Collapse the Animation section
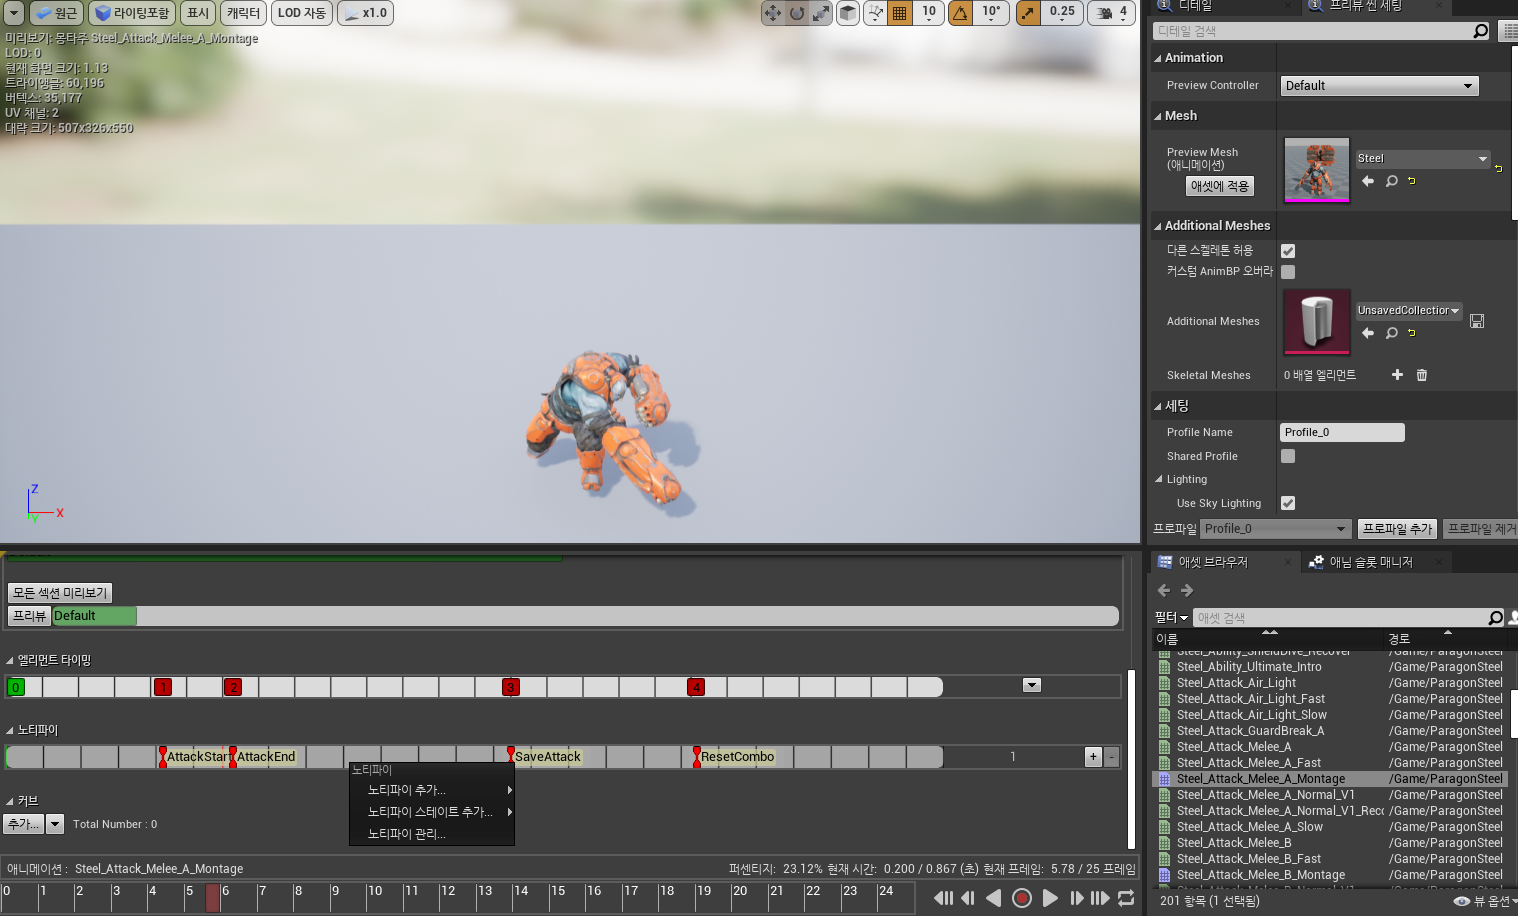The height and width of the screenshot is (916, 1518). [x=1158, y=58]
